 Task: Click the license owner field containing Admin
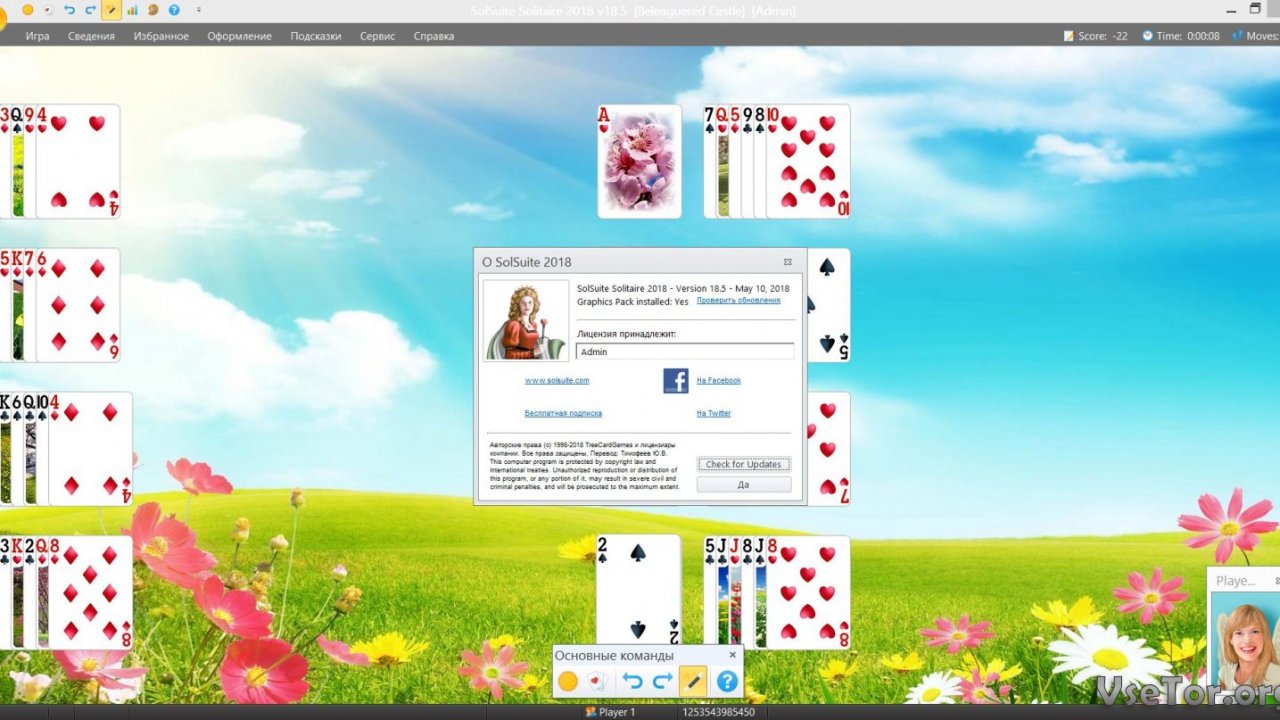coord(685,352)
